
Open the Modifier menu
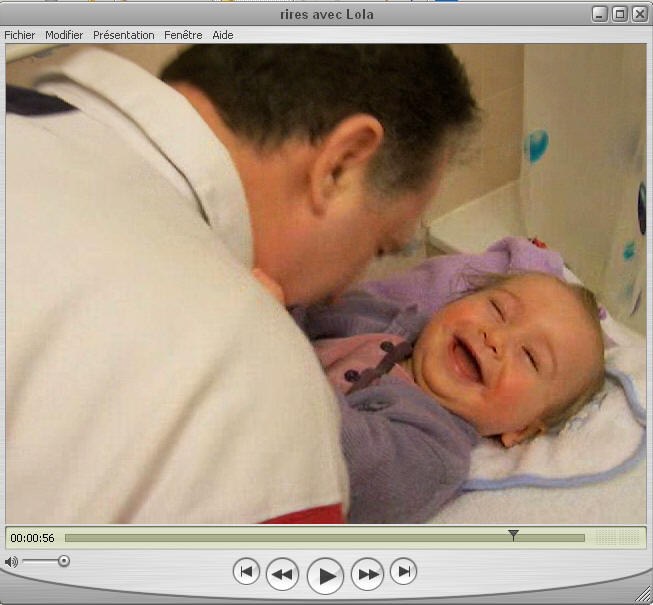[x=64, y=35]
